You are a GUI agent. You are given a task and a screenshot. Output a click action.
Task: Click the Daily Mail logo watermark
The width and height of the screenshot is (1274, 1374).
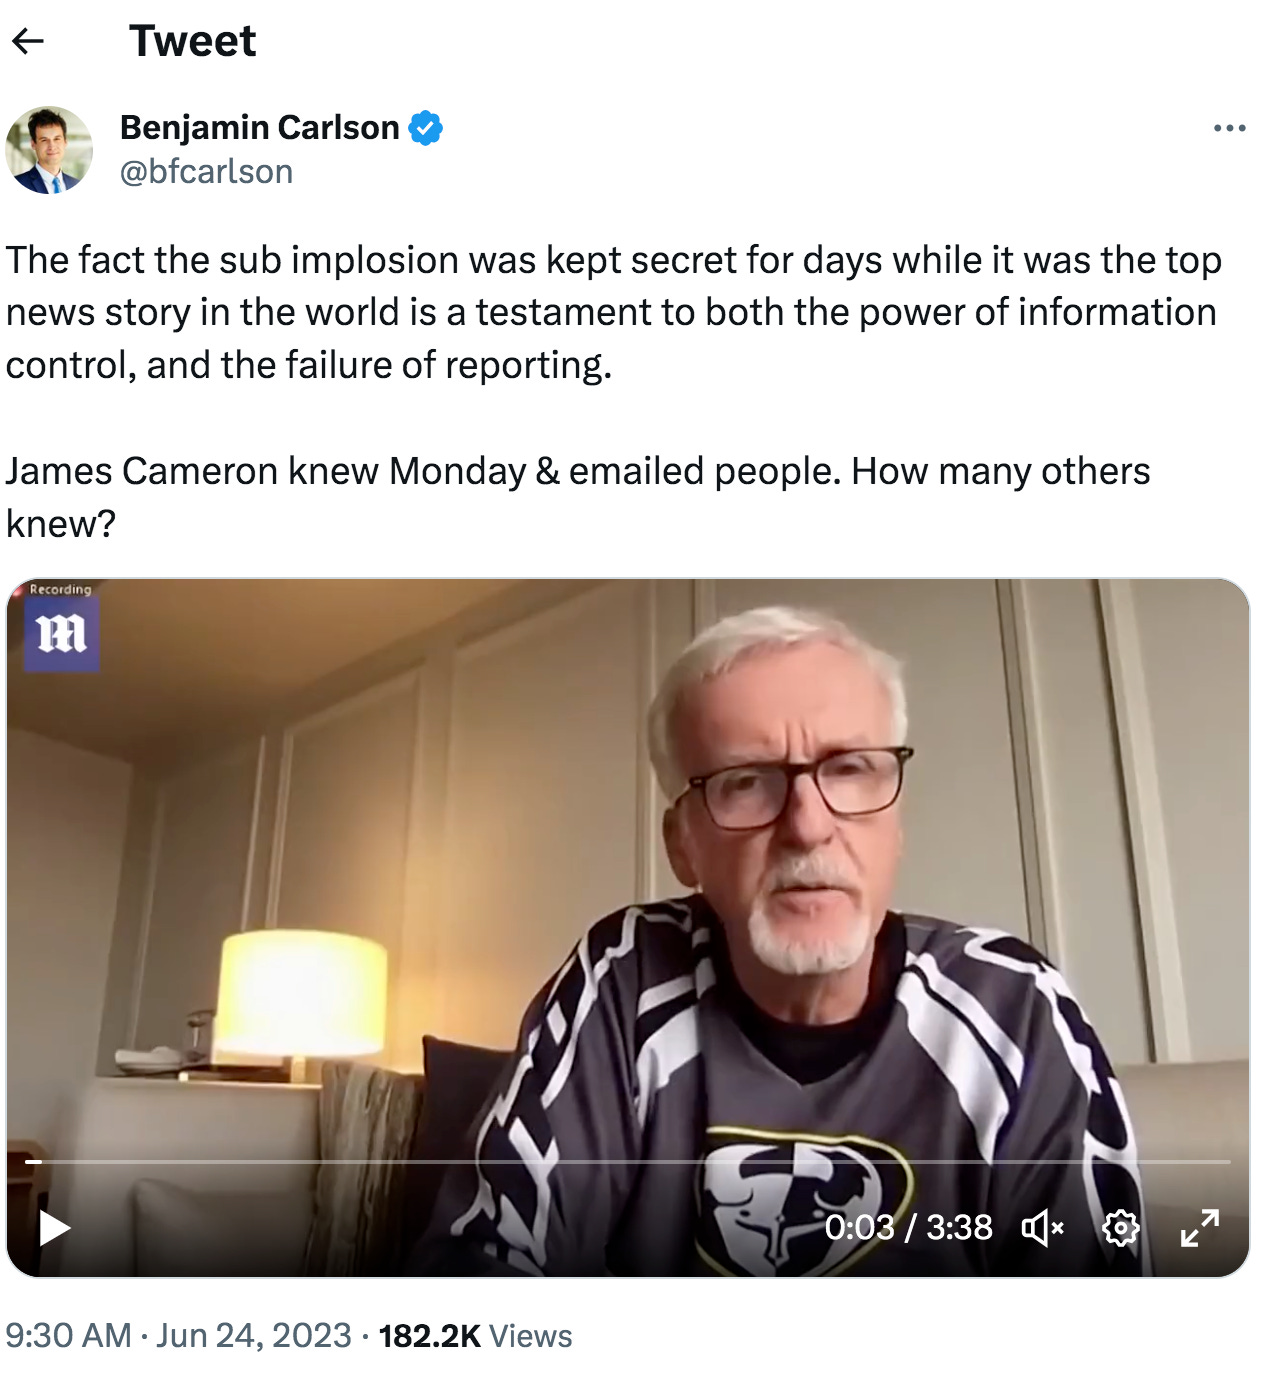(62, 634)
